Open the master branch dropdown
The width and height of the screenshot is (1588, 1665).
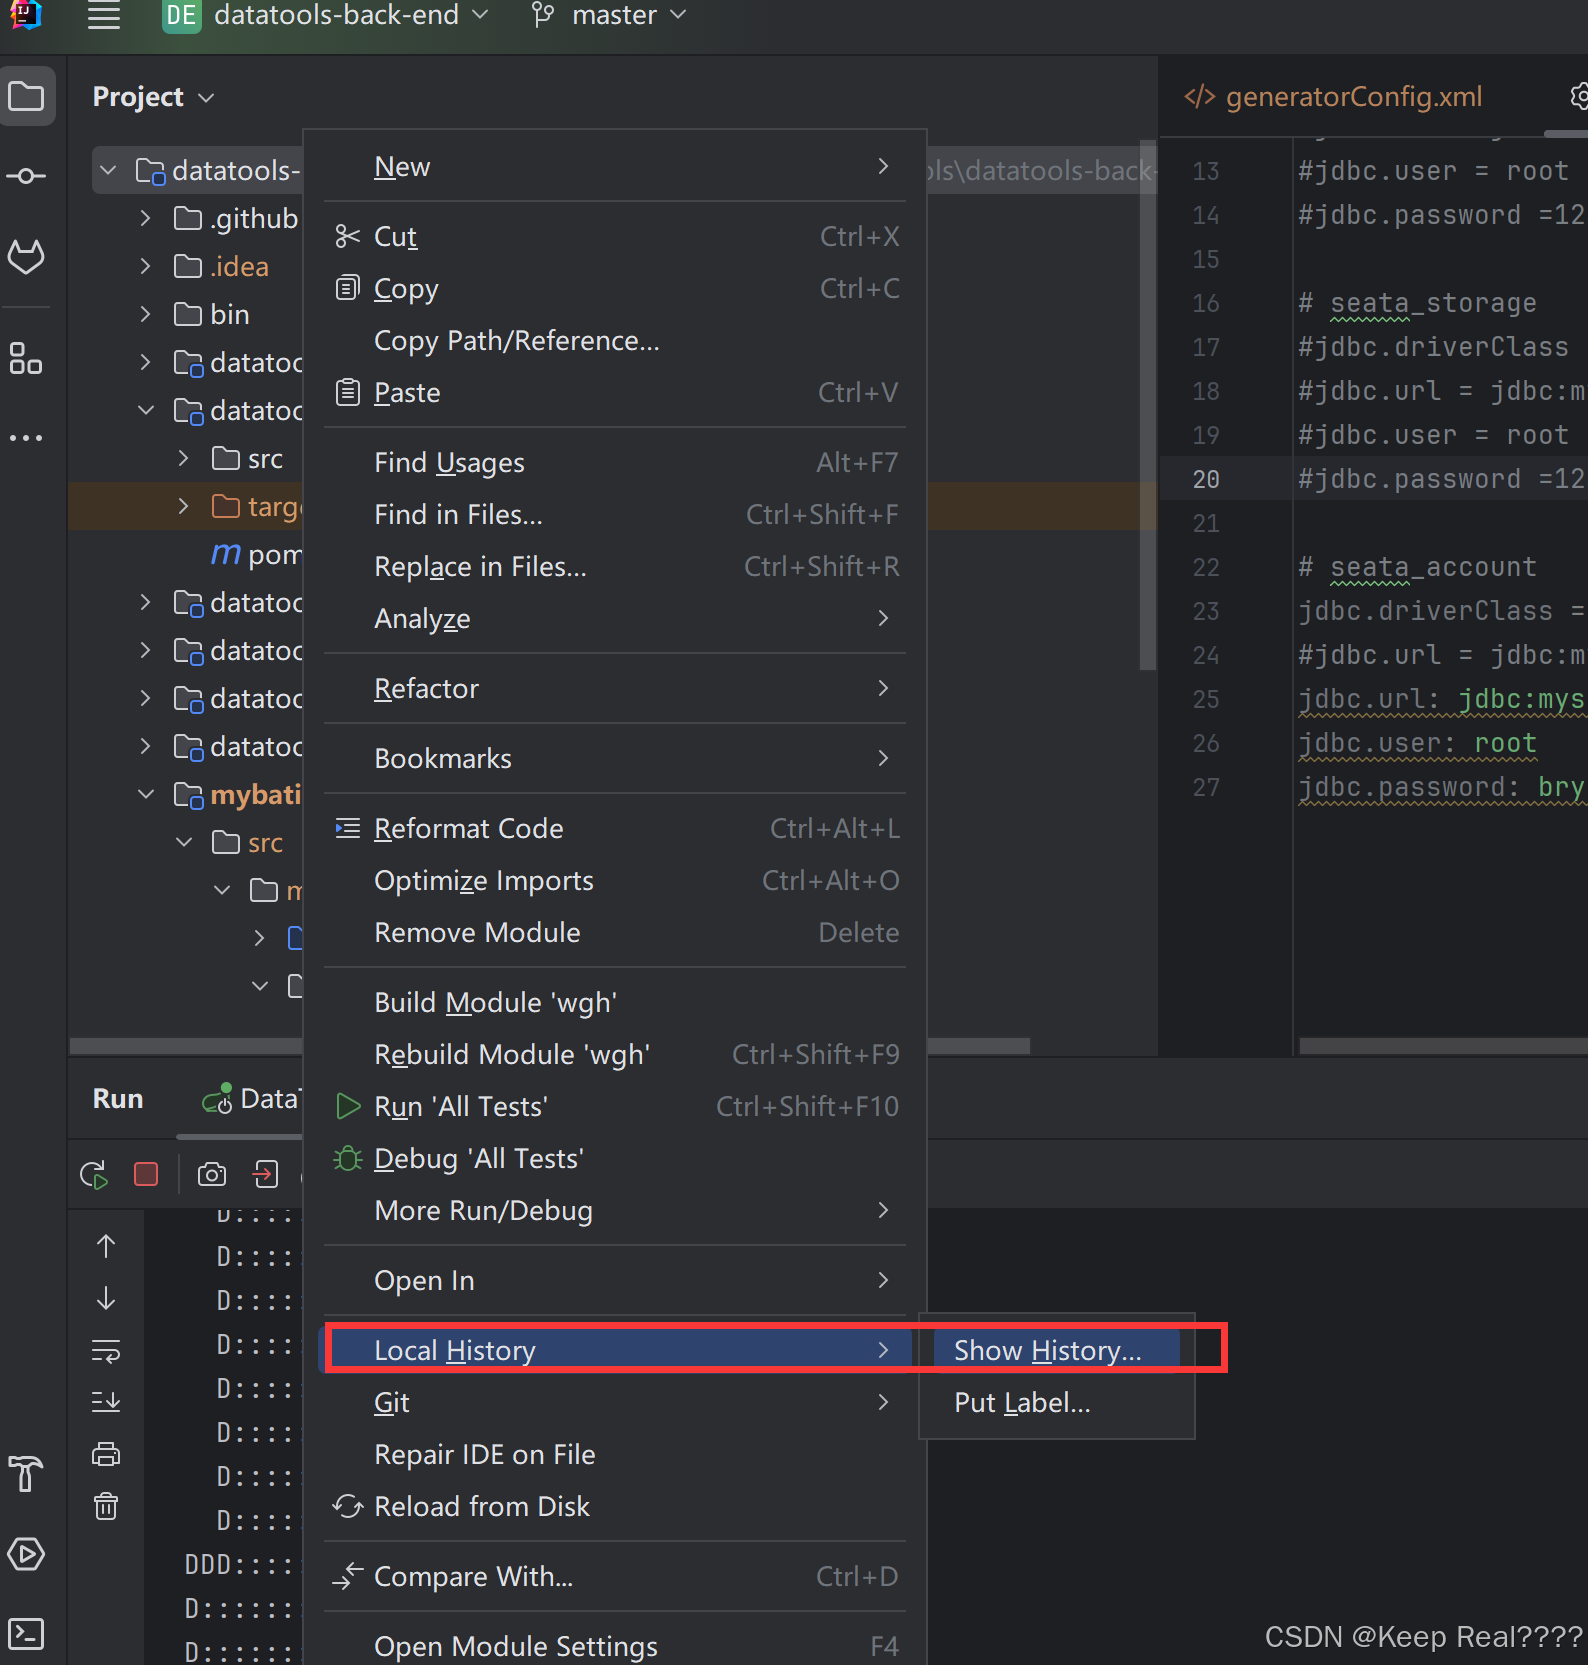pyautogui.click(x=609, y=15)
